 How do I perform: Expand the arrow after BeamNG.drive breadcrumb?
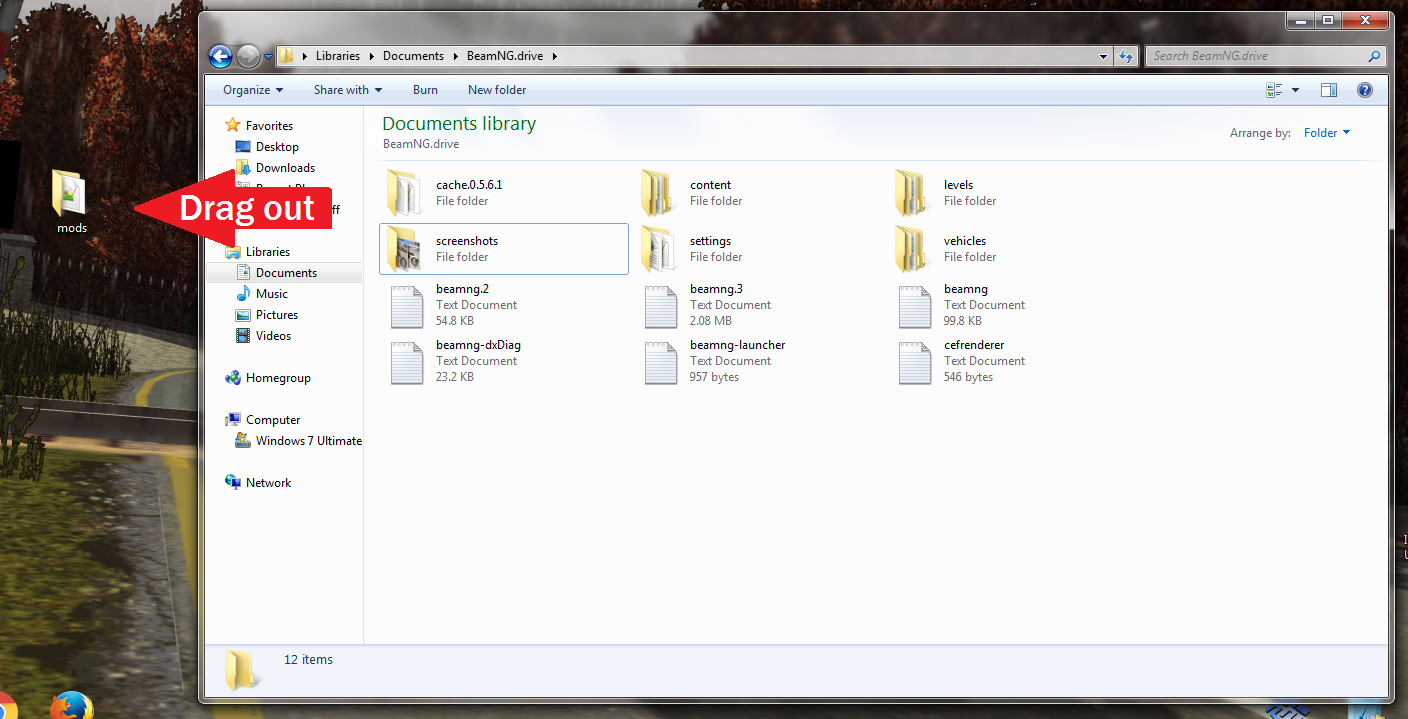click(554, 57)
